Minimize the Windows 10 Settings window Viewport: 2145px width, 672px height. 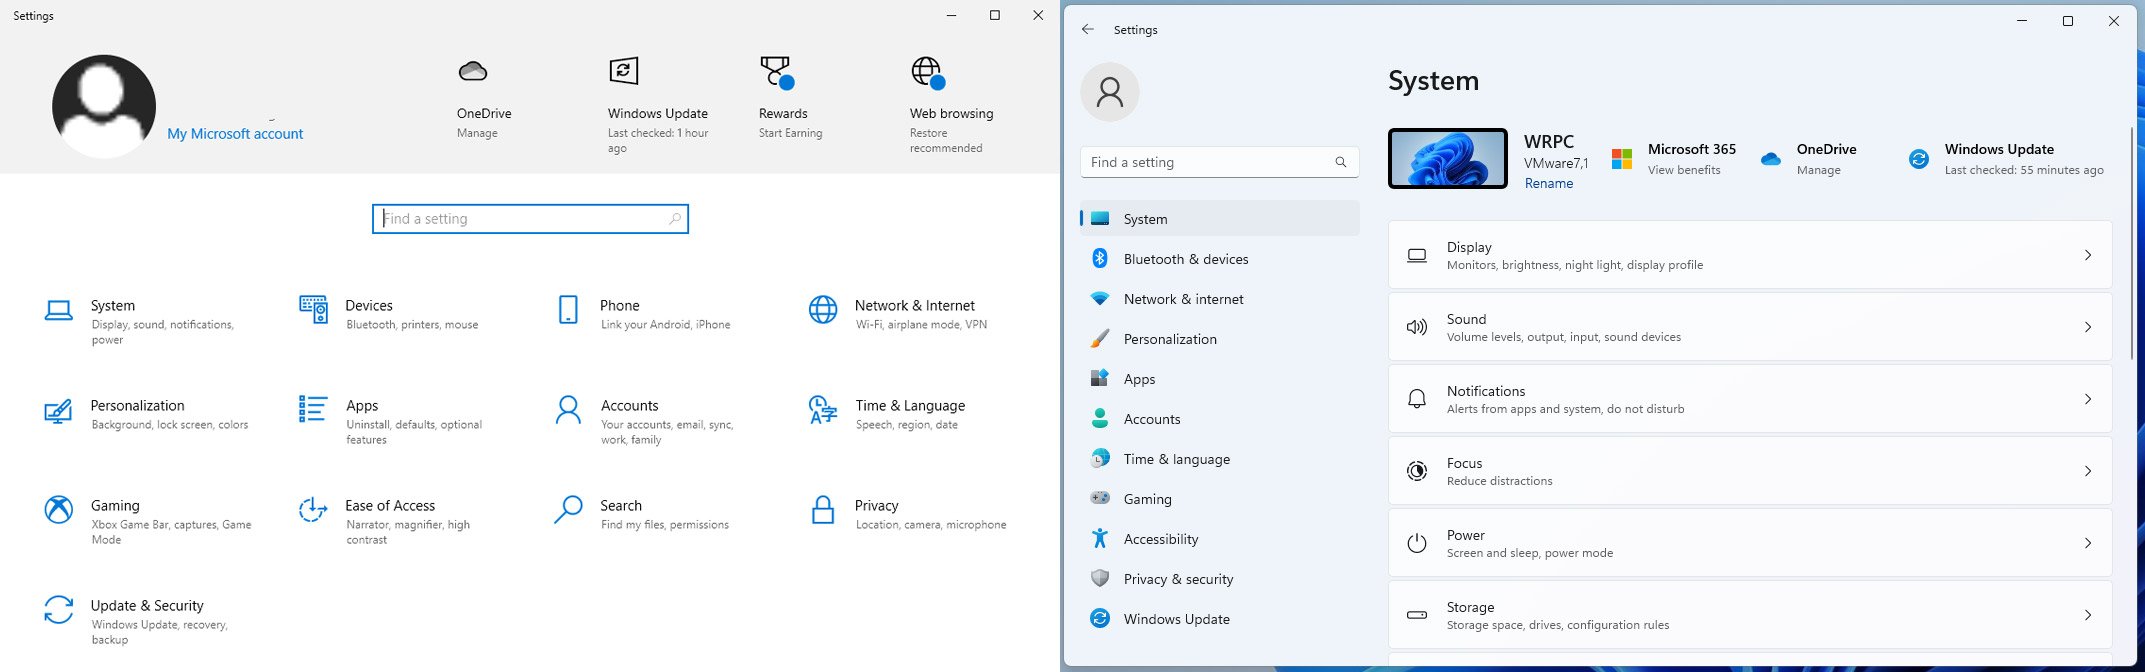[x=951, y=15]
